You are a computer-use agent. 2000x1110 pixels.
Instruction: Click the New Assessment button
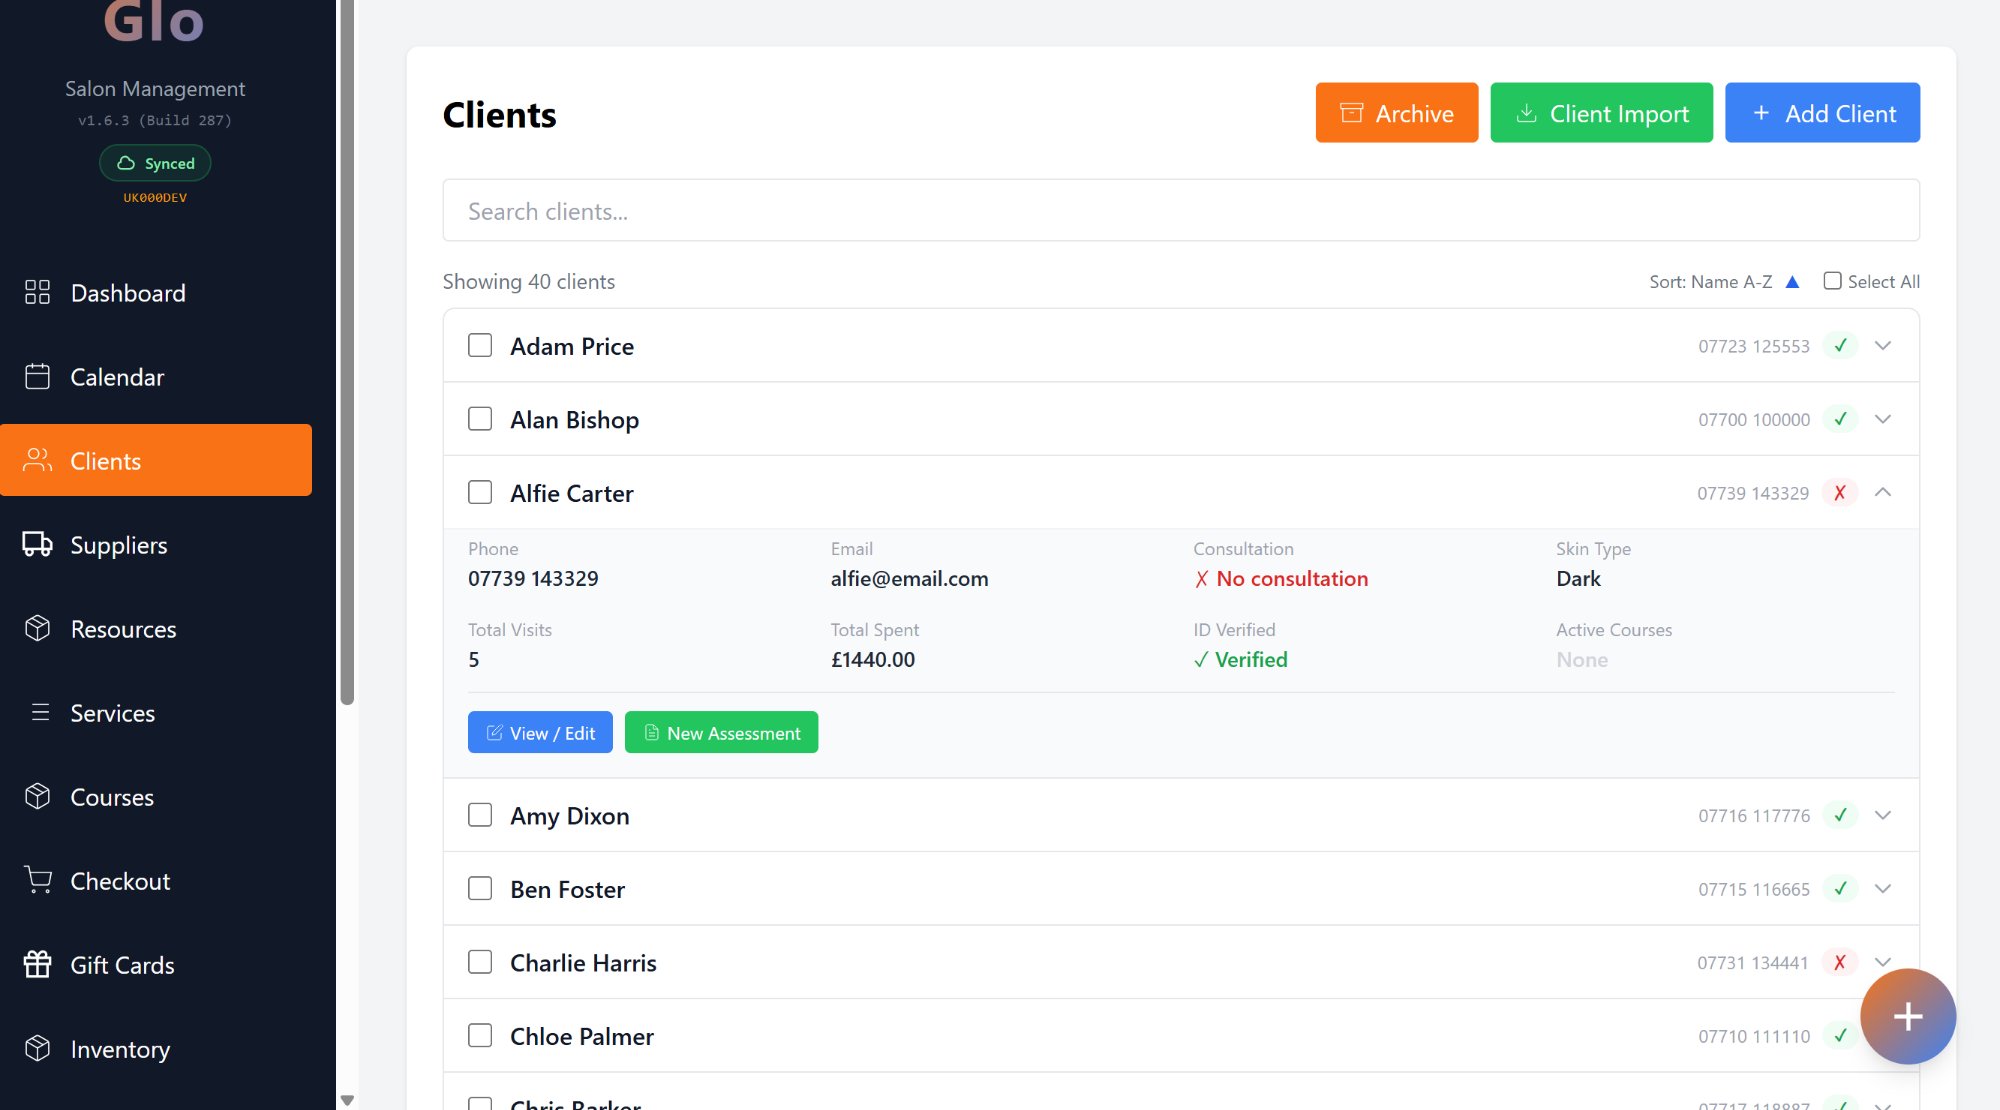tap(721, 732)
